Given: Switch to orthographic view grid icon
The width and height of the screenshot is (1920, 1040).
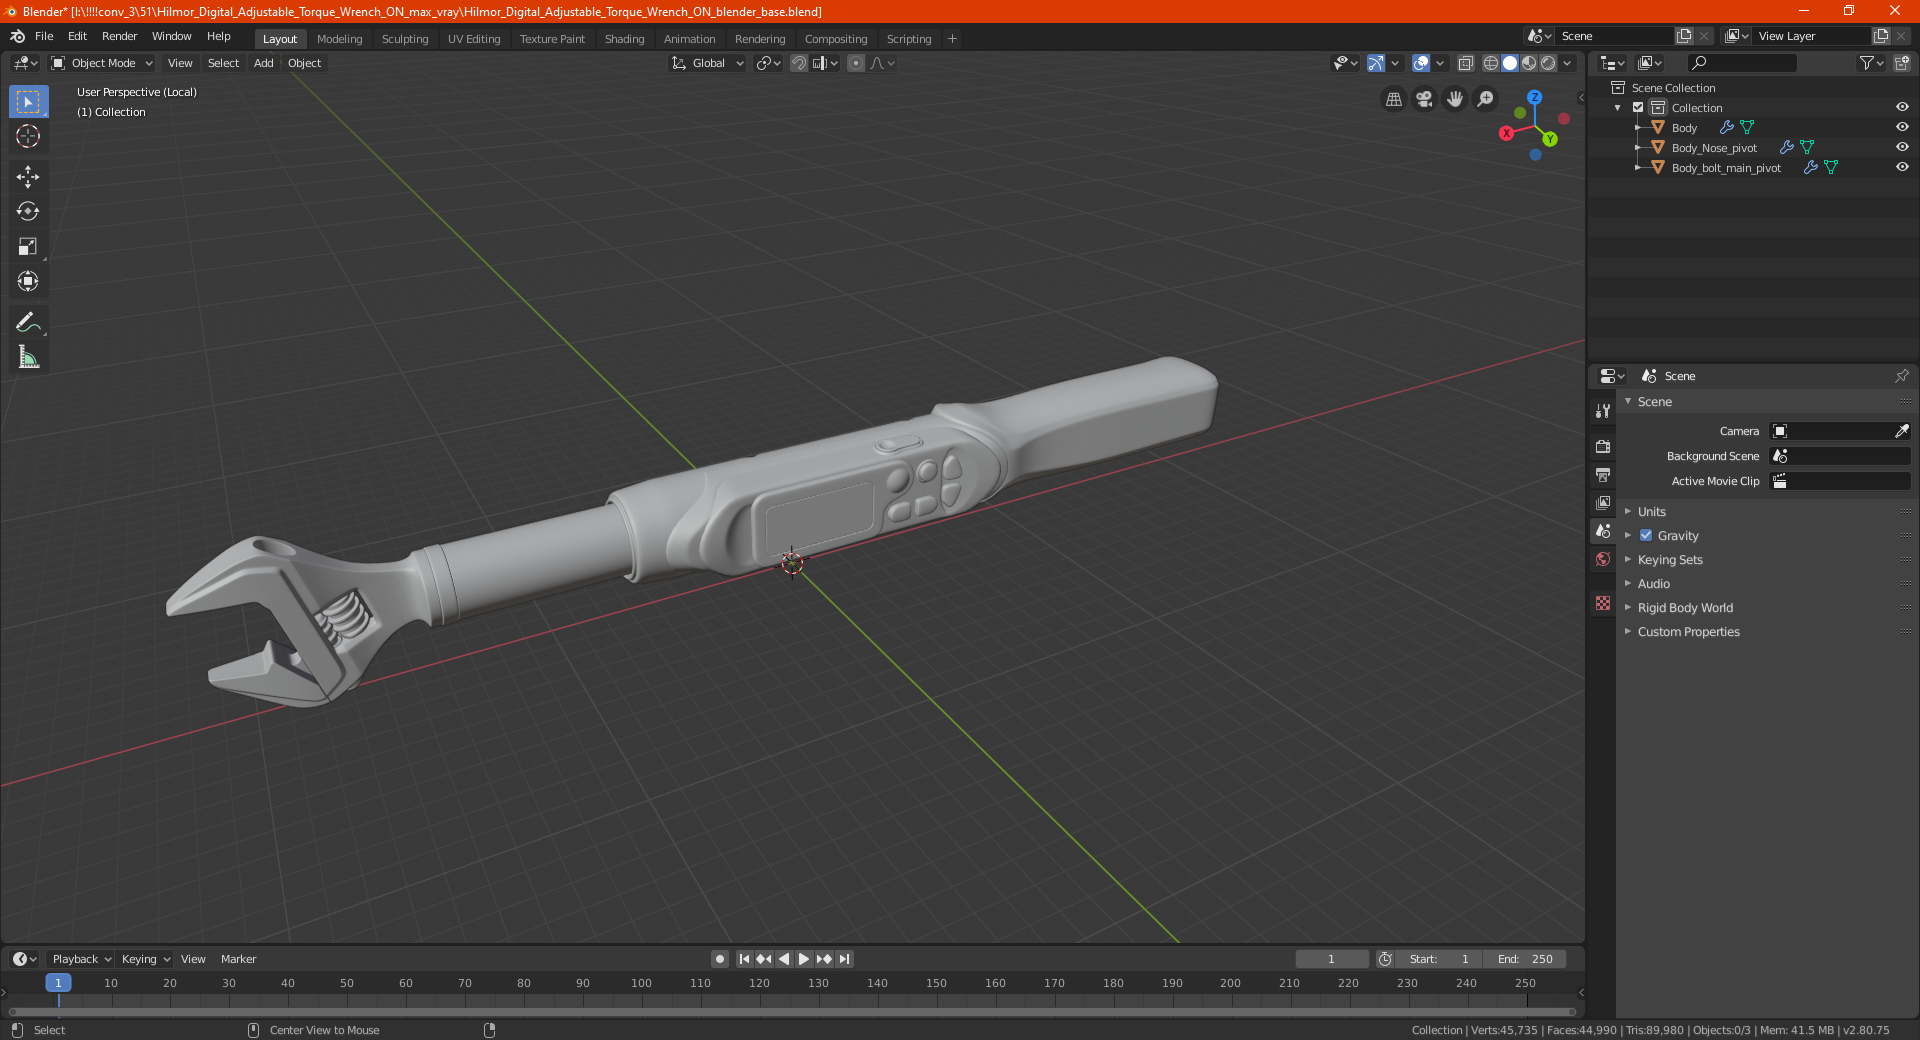Looking at the screenshot, I should [x=1393, y=99].
